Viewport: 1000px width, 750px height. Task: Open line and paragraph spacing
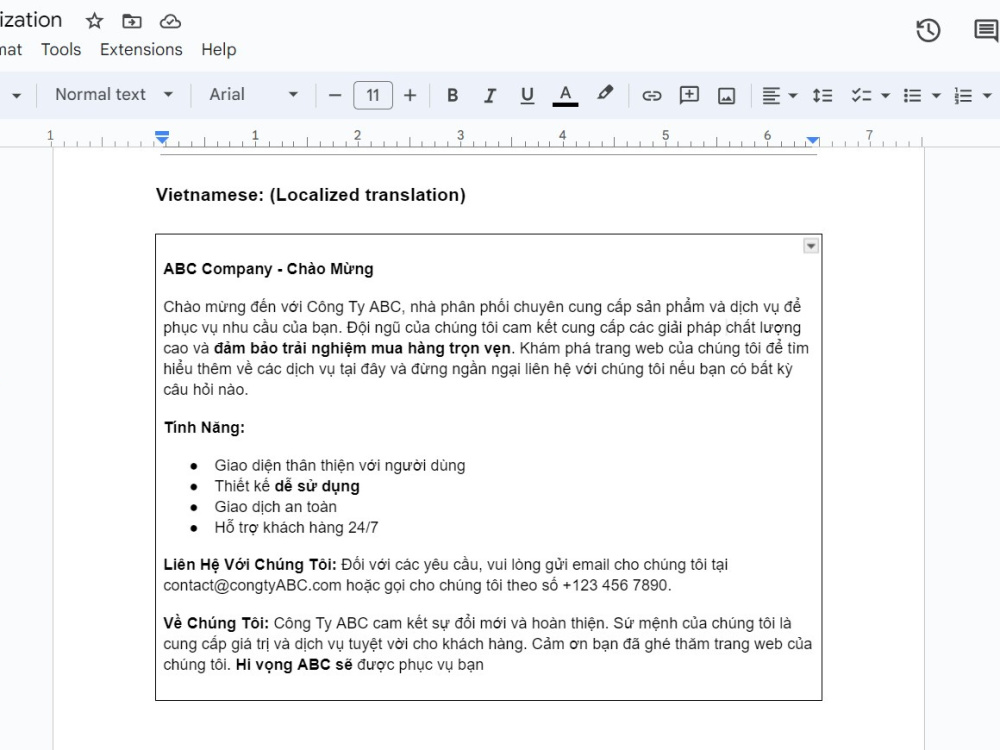[x=822, y=96]
